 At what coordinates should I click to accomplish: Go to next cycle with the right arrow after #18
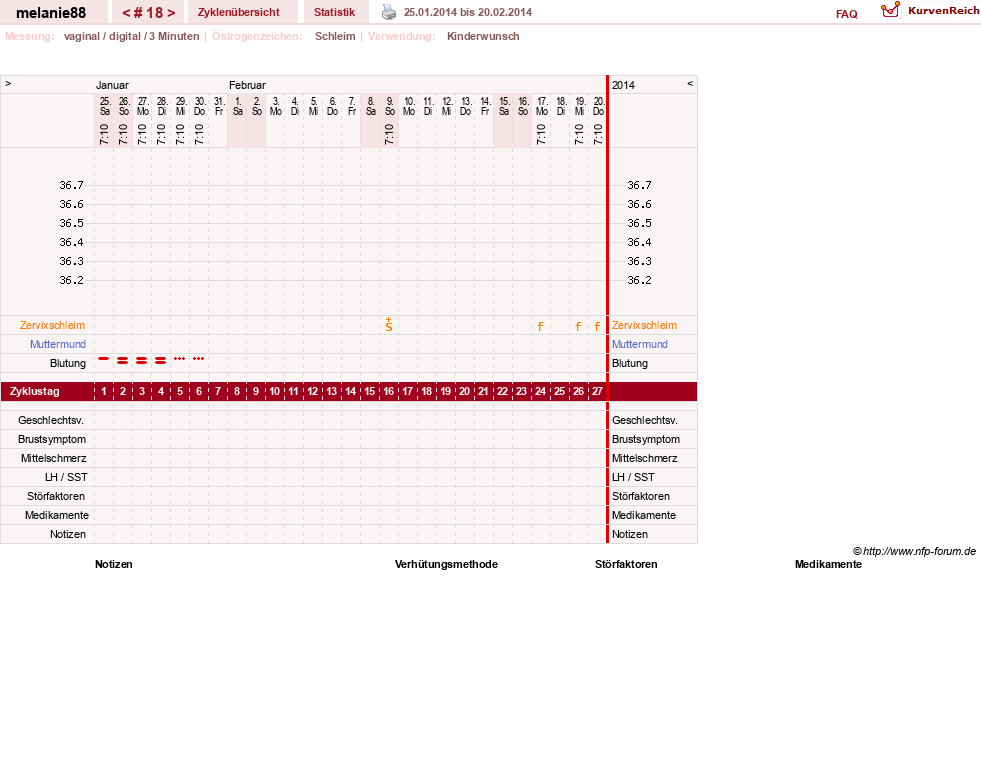pos(171,13)
